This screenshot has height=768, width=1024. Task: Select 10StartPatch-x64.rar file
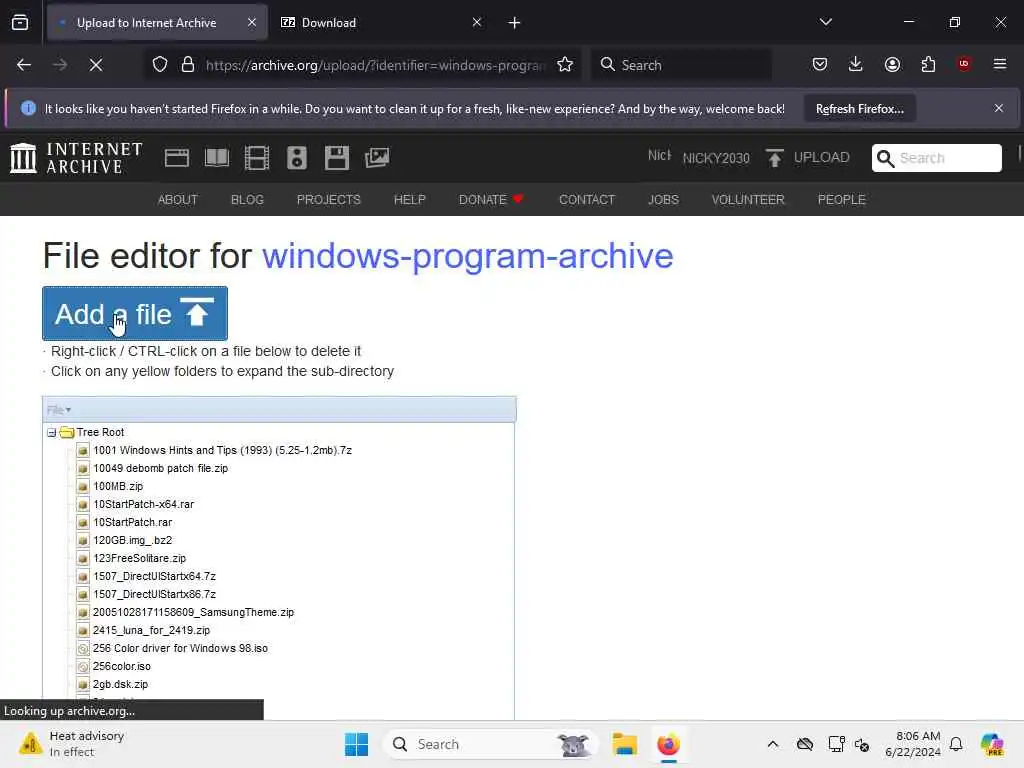(x=144, y=504)
